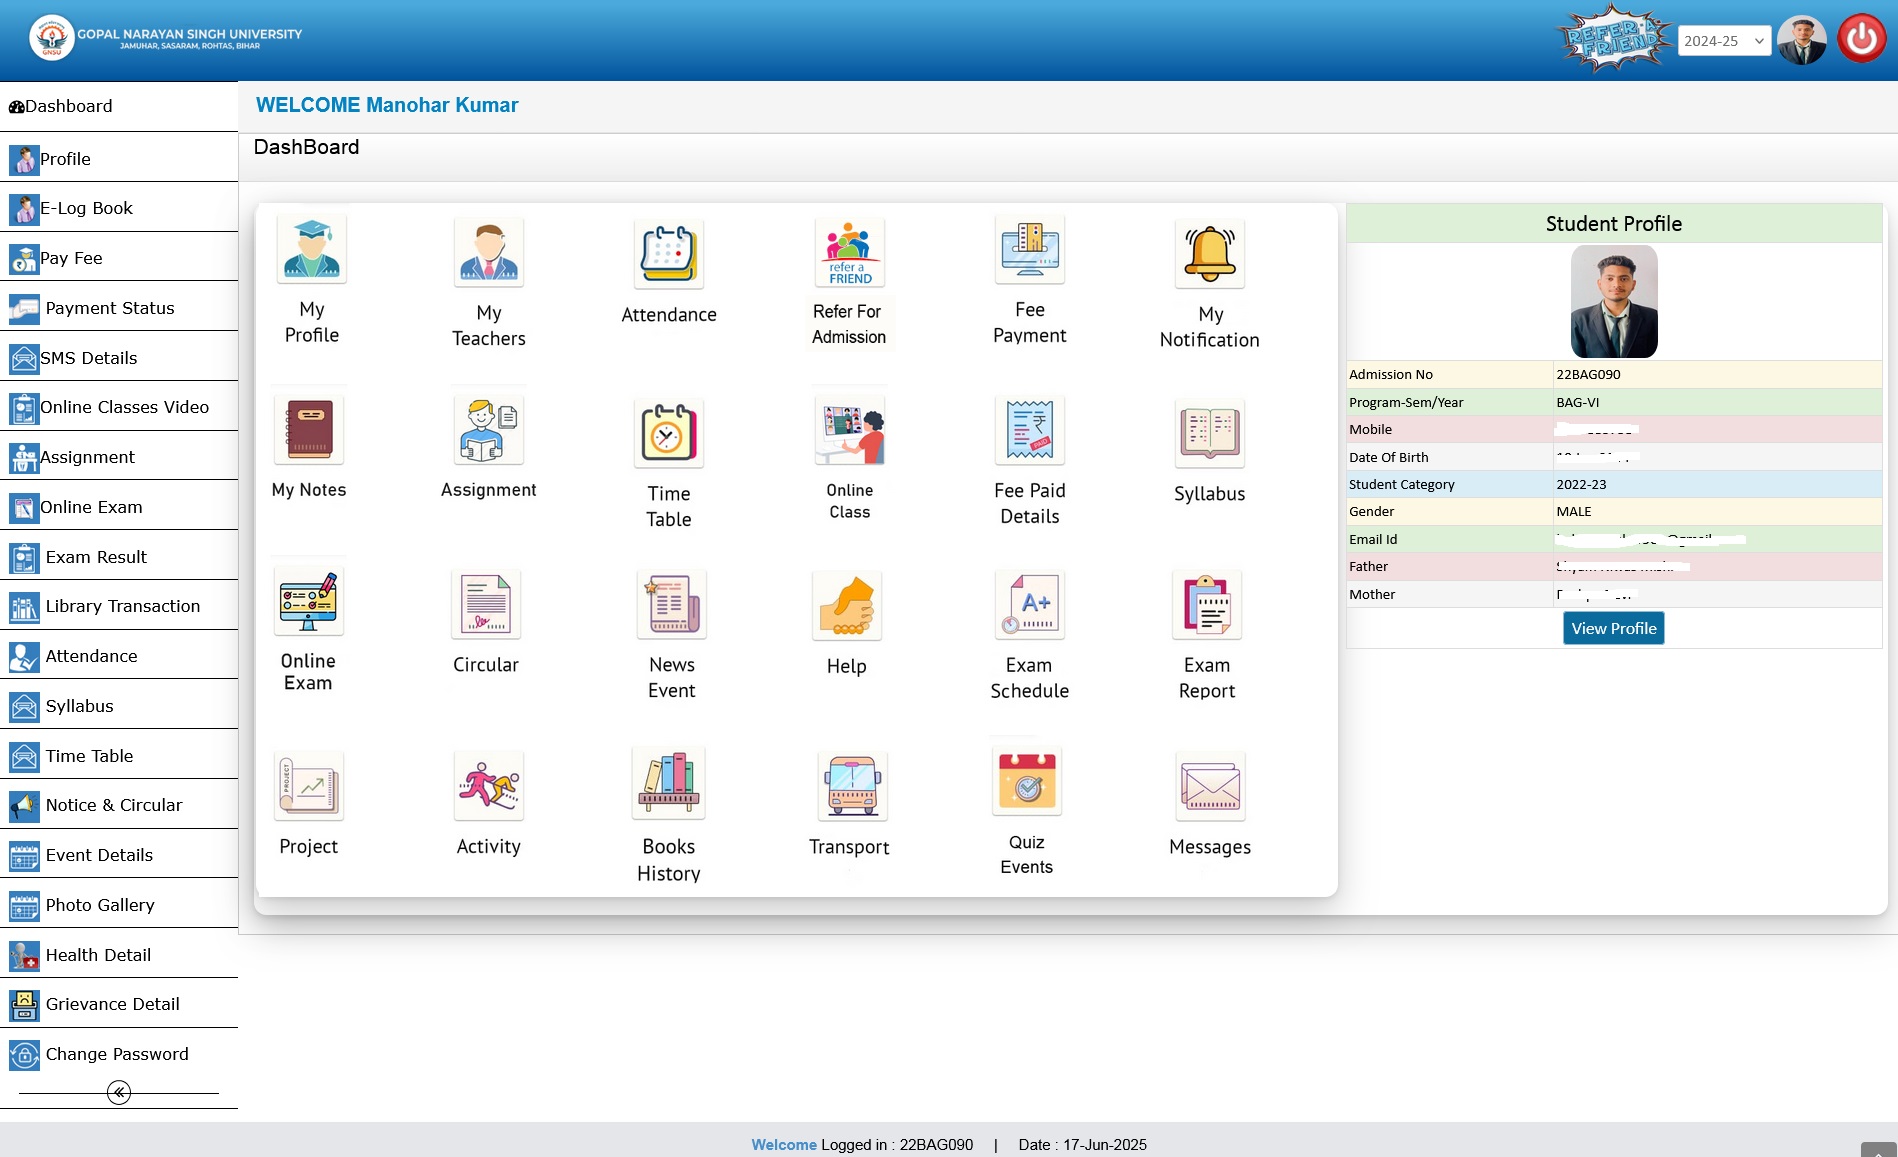Select Library Transaction in the sidebar
This screenshot has width=1898, height=1157.
pos(122,606)
